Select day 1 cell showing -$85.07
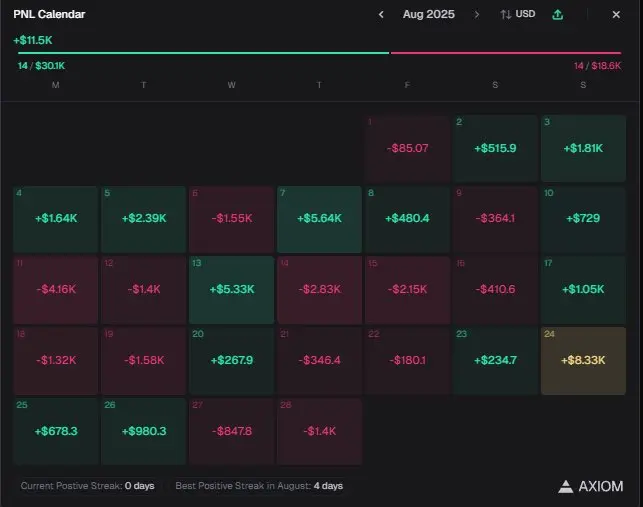The image size is (643, 507). 407,148
